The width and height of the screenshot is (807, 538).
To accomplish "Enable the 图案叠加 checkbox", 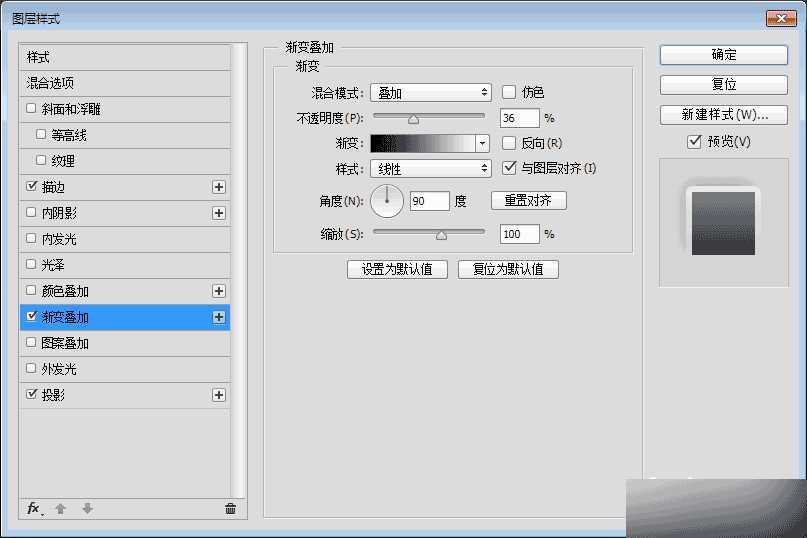I will 31,342.
